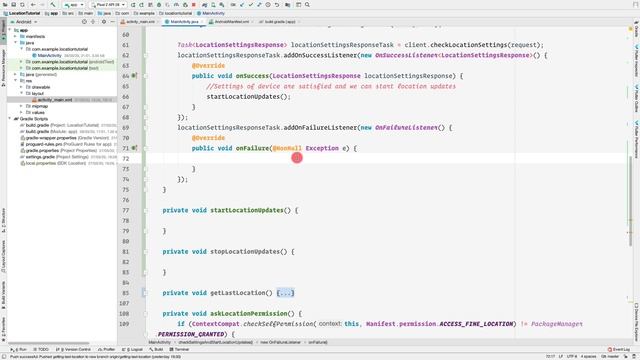Click the red Stop icon in toolbar
Viewport: 640px width, 360px height.
pos(194,4)
